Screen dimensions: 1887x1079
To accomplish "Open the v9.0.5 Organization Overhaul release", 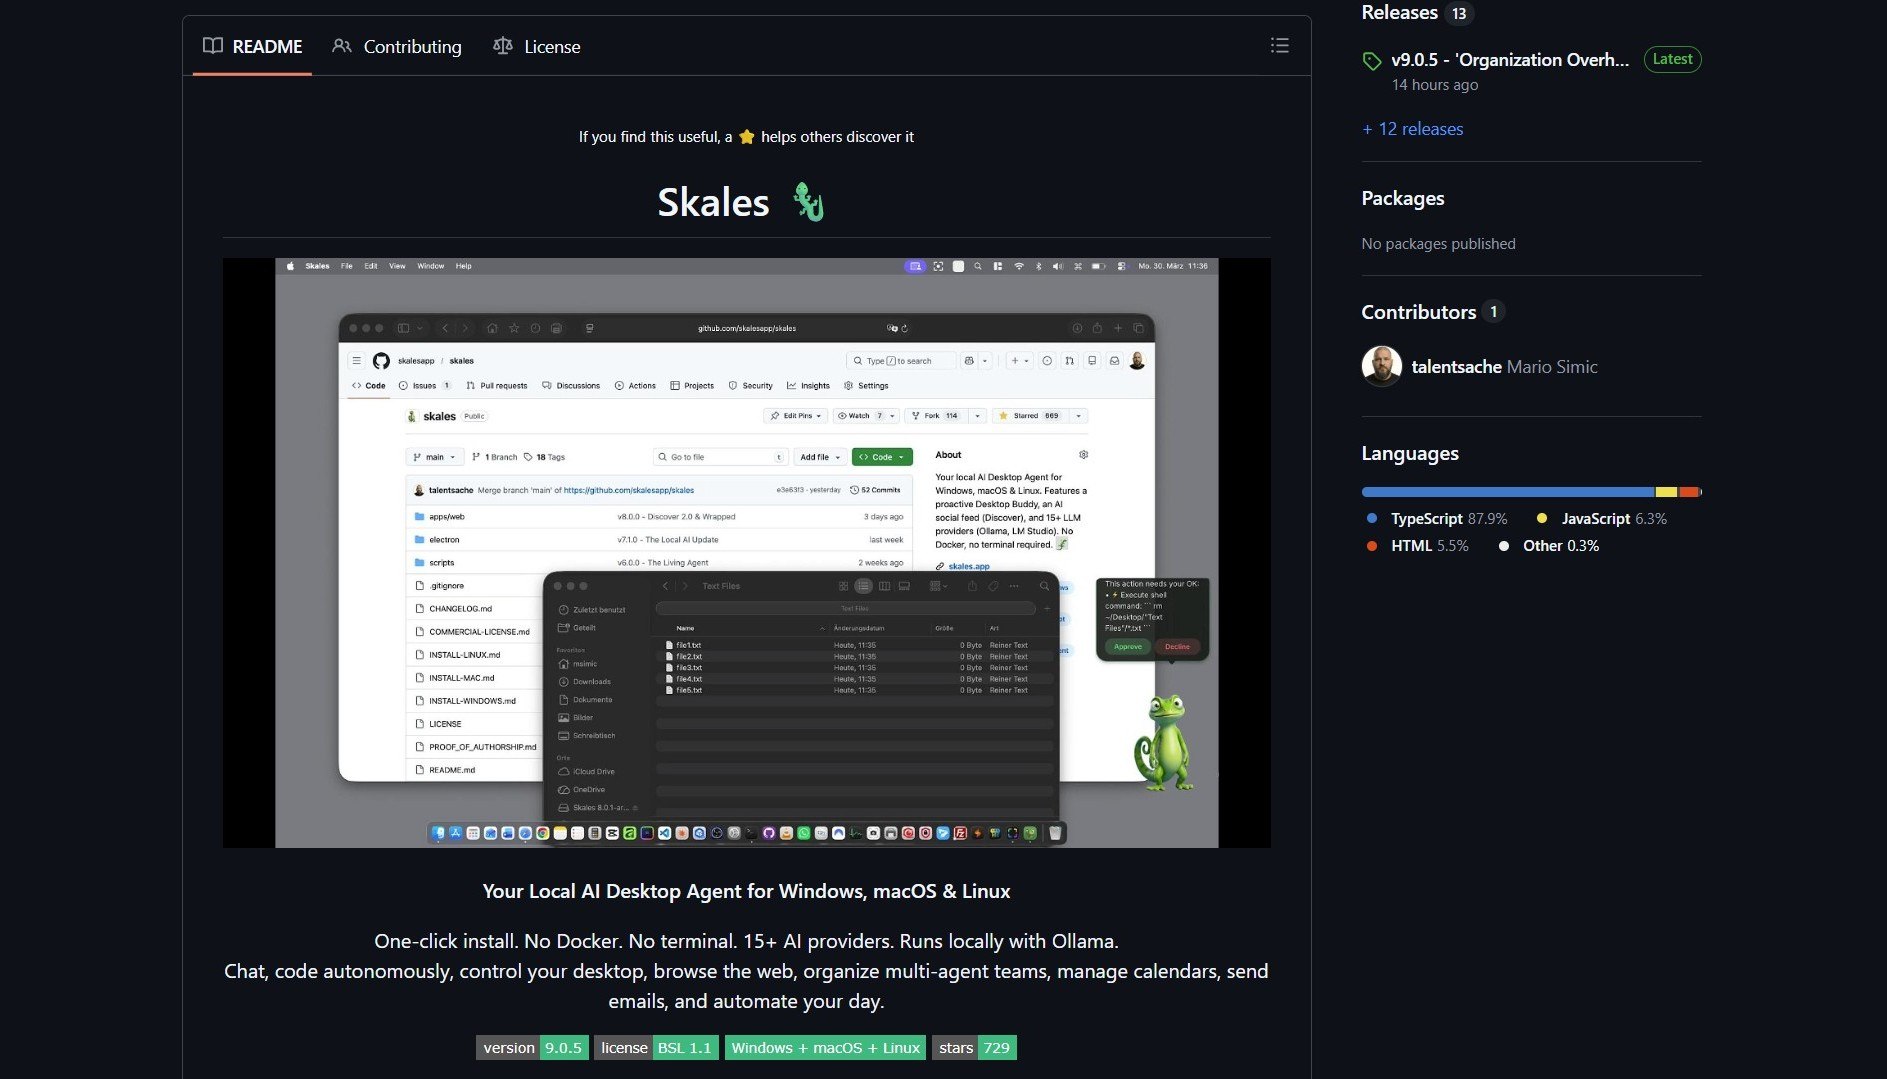I will (1510, 60).
